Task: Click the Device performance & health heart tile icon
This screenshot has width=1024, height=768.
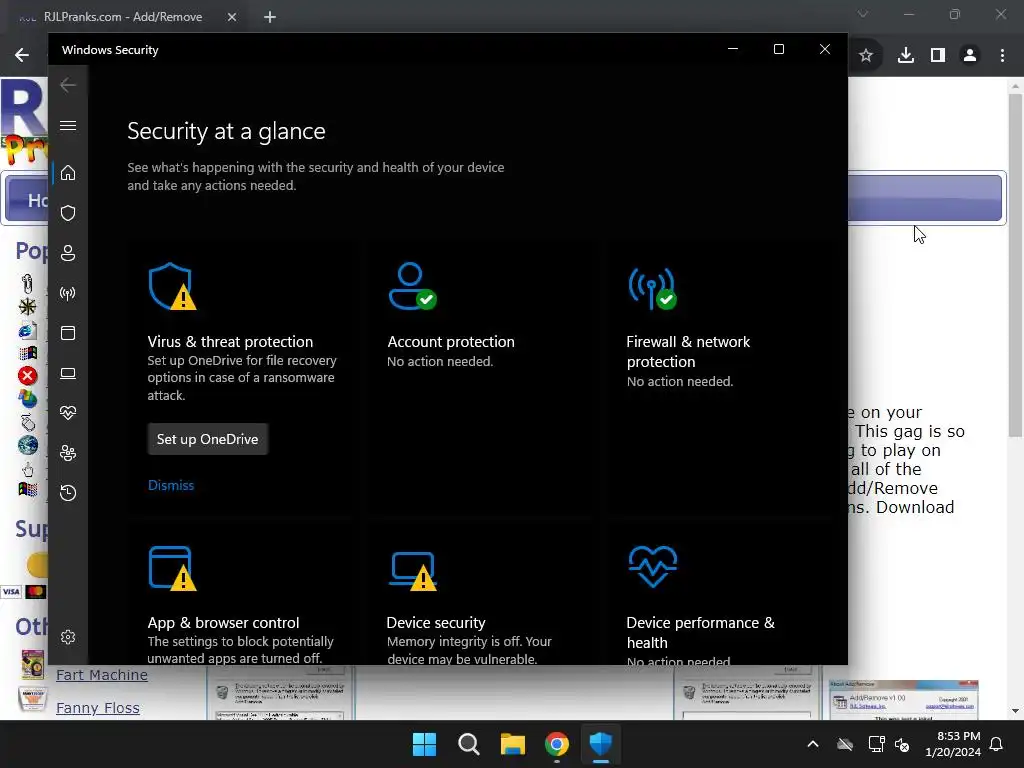Action: click(652, 566)
